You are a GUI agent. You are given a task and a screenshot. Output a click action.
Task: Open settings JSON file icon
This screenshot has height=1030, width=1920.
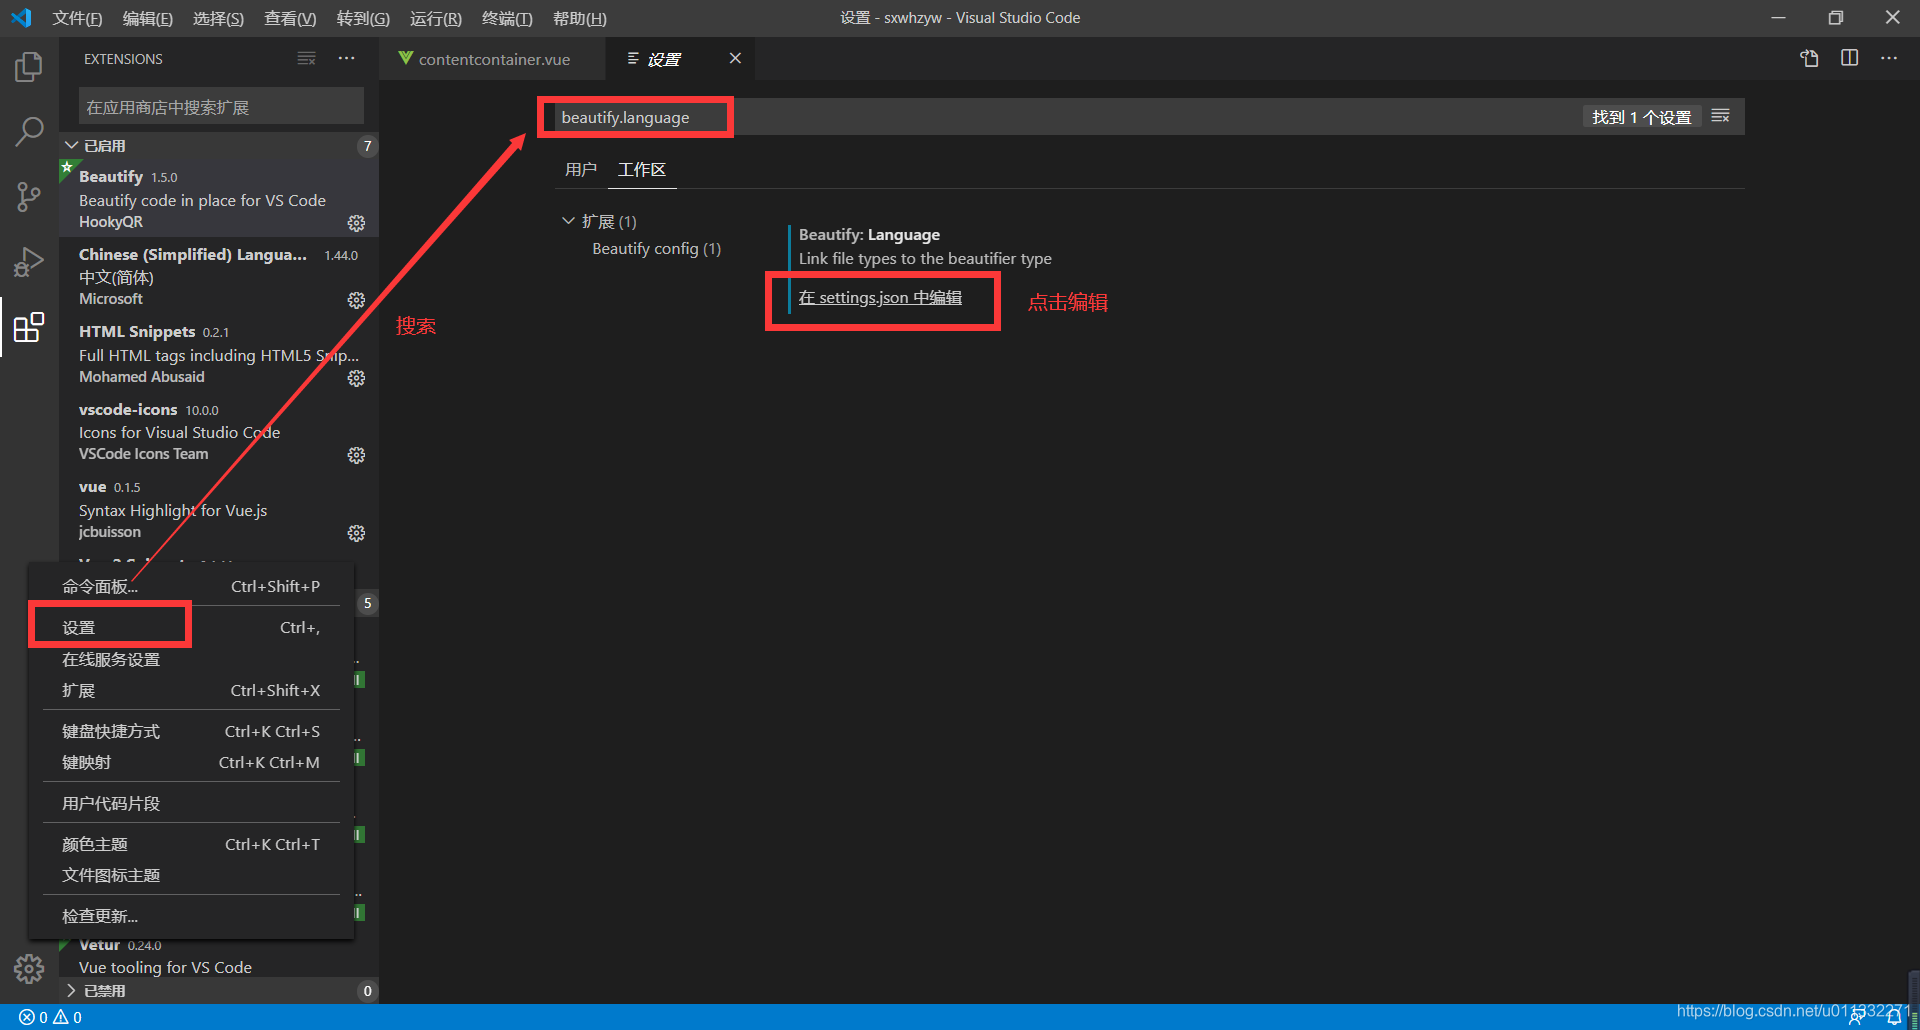point(1809,58)
